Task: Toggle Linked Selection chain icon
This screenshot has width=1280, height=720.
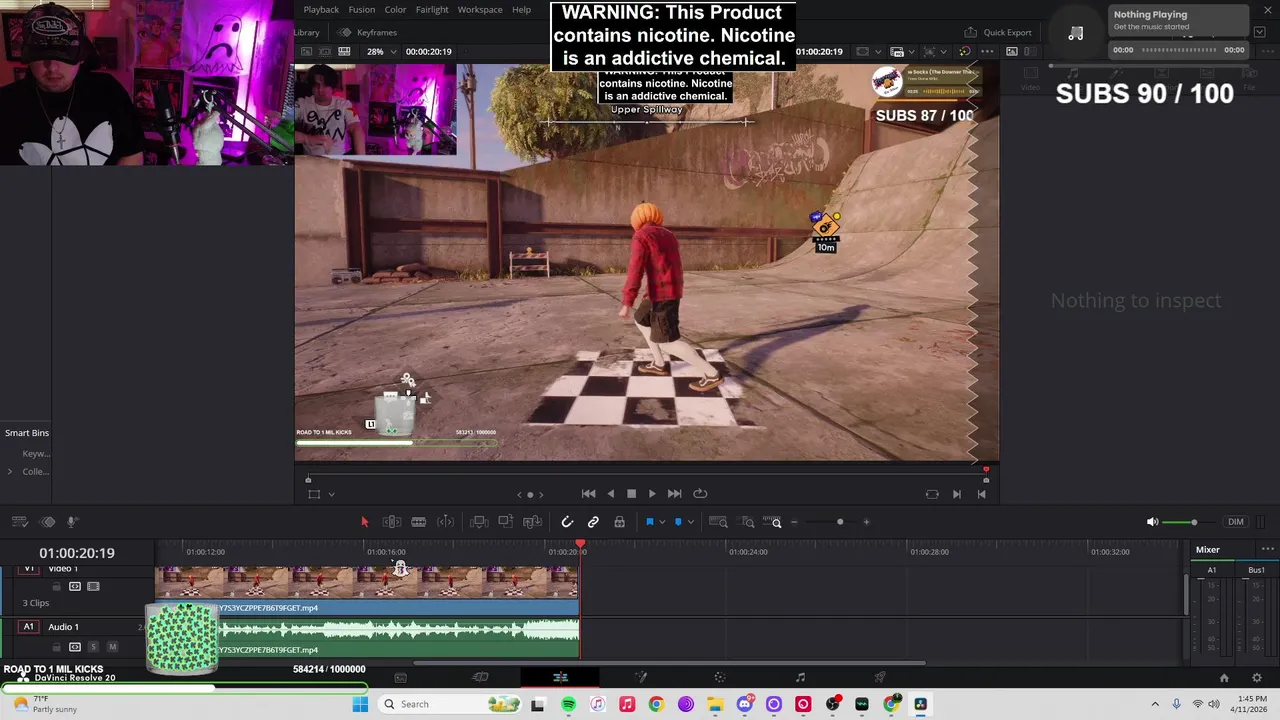Action: click(x=593, y=522)
